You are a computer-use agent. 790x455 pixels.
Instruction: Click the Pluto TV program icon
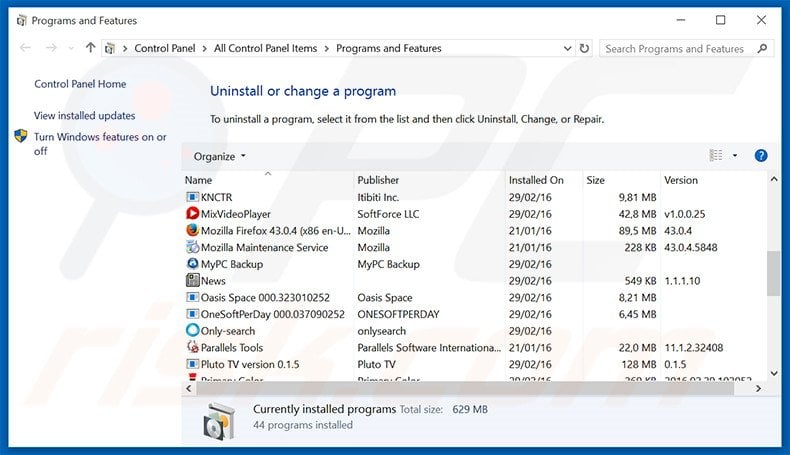[192, 364]
